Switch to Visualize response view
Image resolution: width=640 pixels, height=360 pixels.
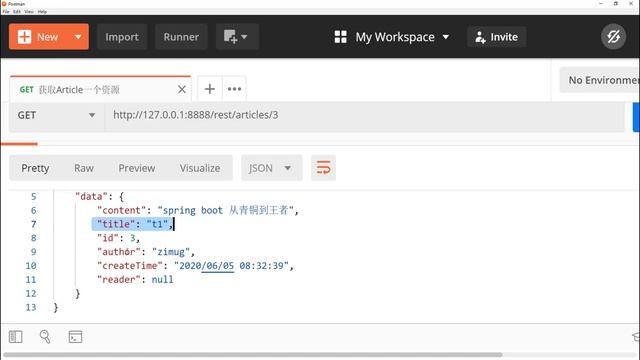click(200, 168)
